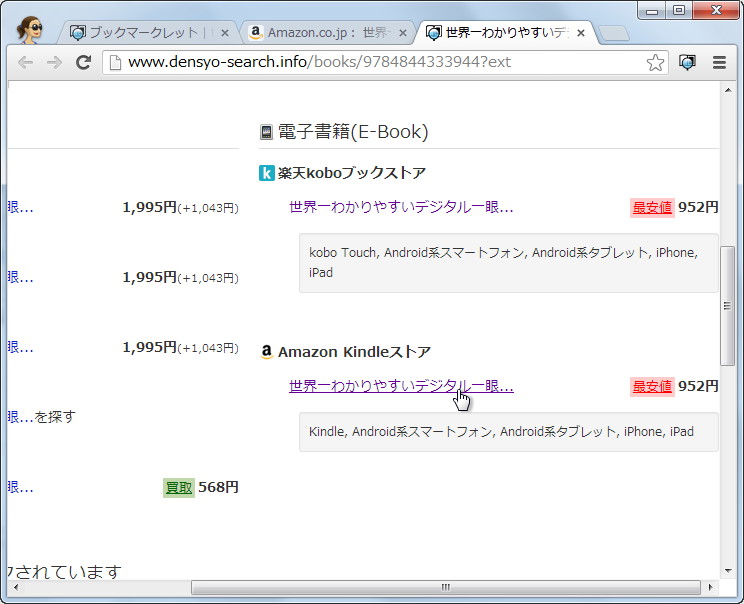Click the 楽天koboブックストア heading
Image resolution: width=744 pixels, height=604 pixels.
click(352, 173)
